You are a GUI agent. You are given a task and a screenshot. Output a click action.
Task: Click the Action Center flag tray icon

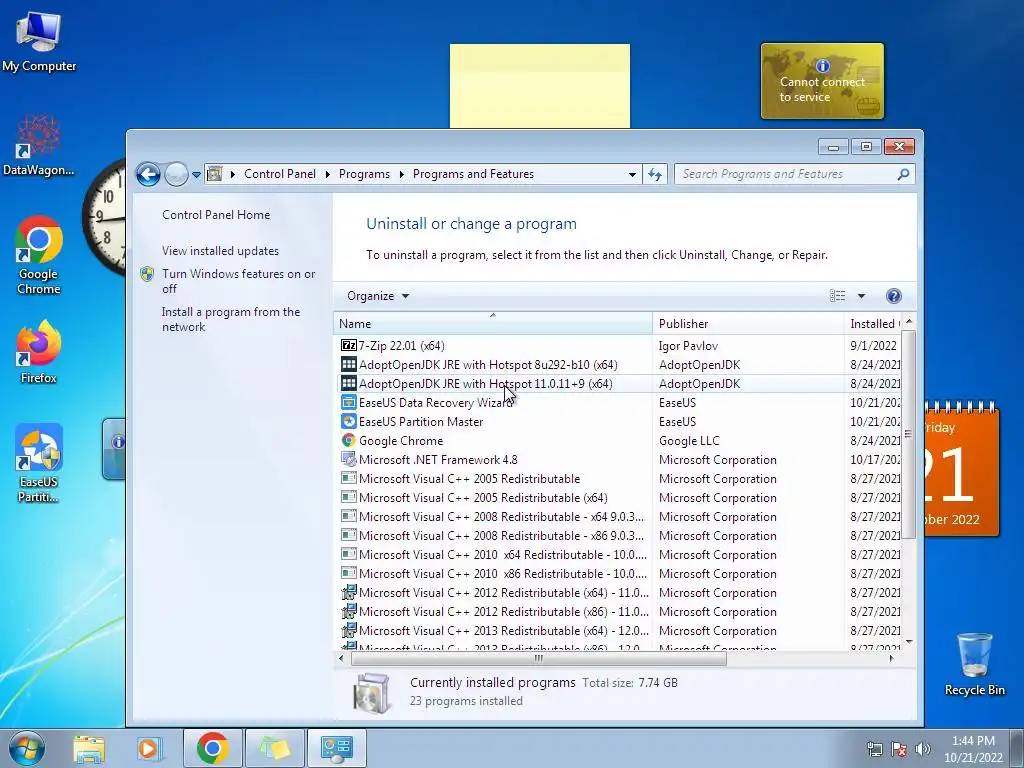coord(899,749)
